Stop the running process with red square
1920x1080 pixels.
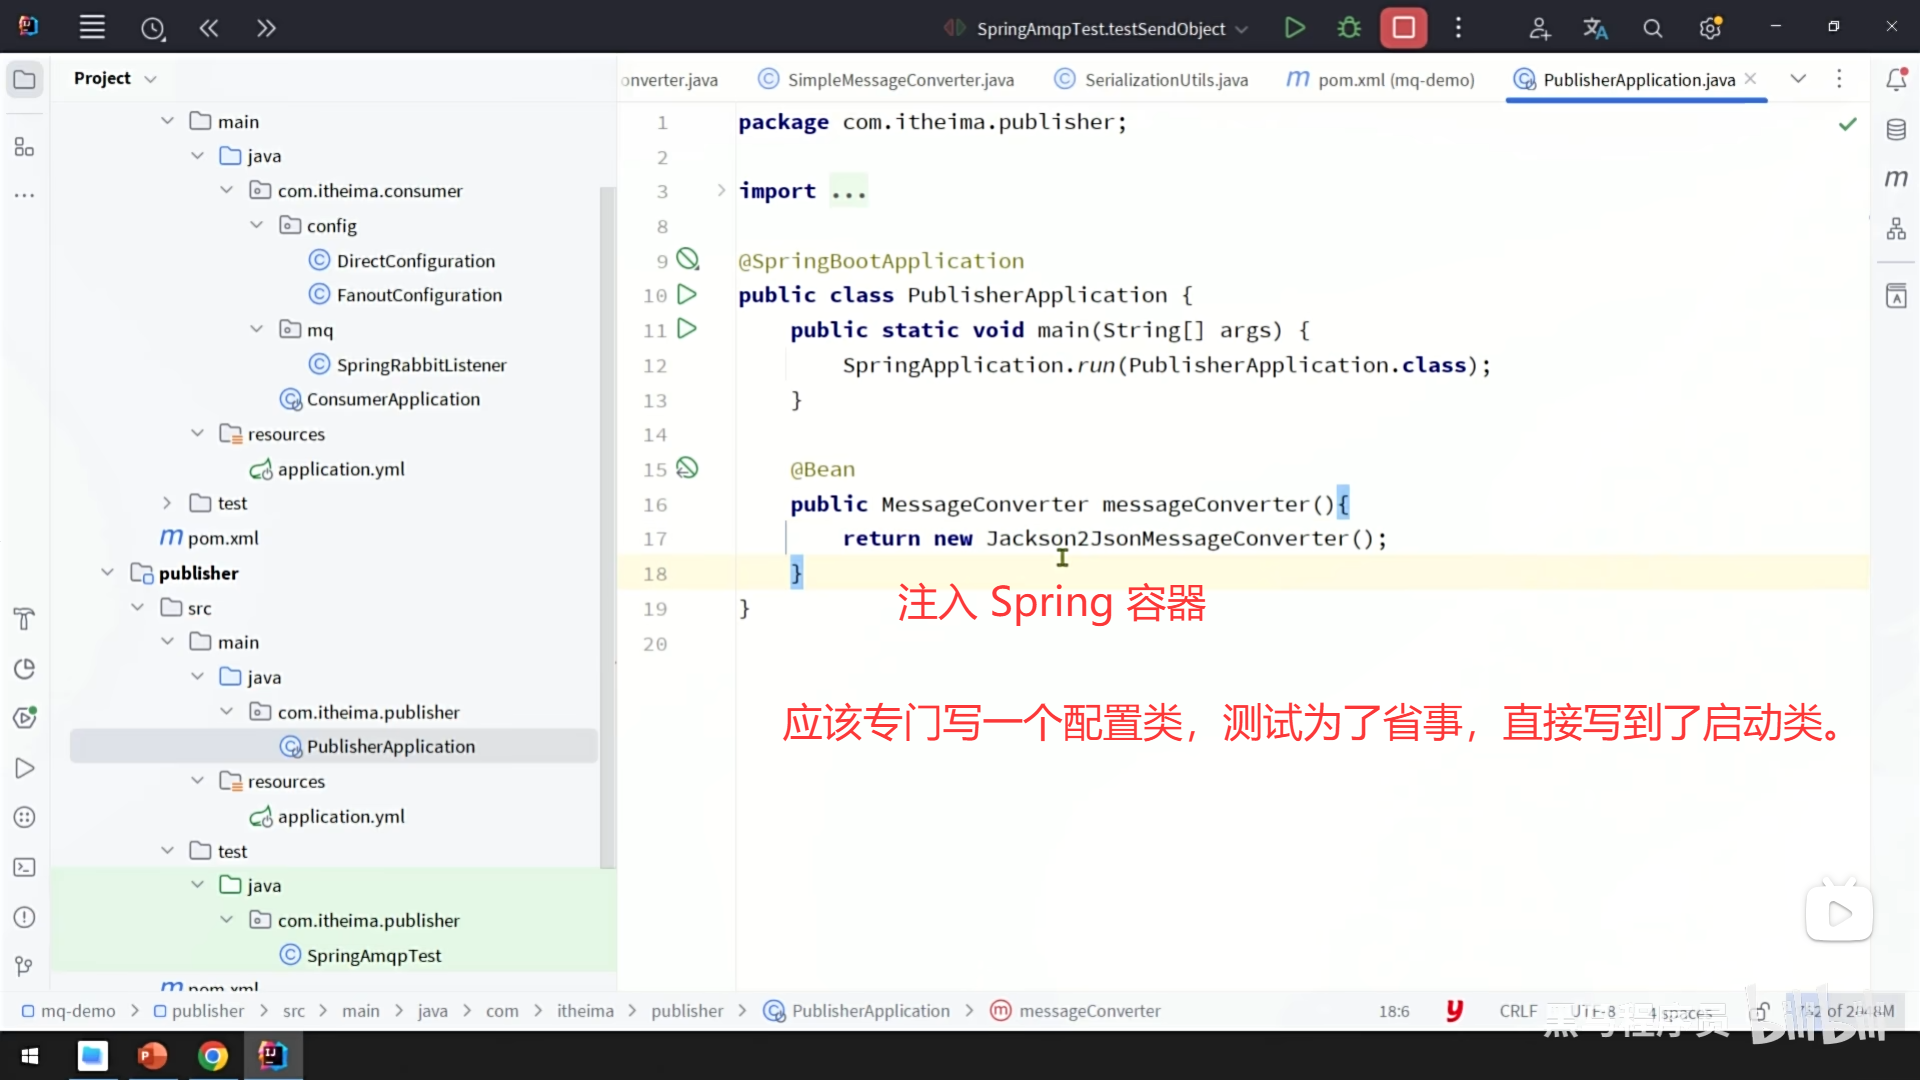[1403, 28]
